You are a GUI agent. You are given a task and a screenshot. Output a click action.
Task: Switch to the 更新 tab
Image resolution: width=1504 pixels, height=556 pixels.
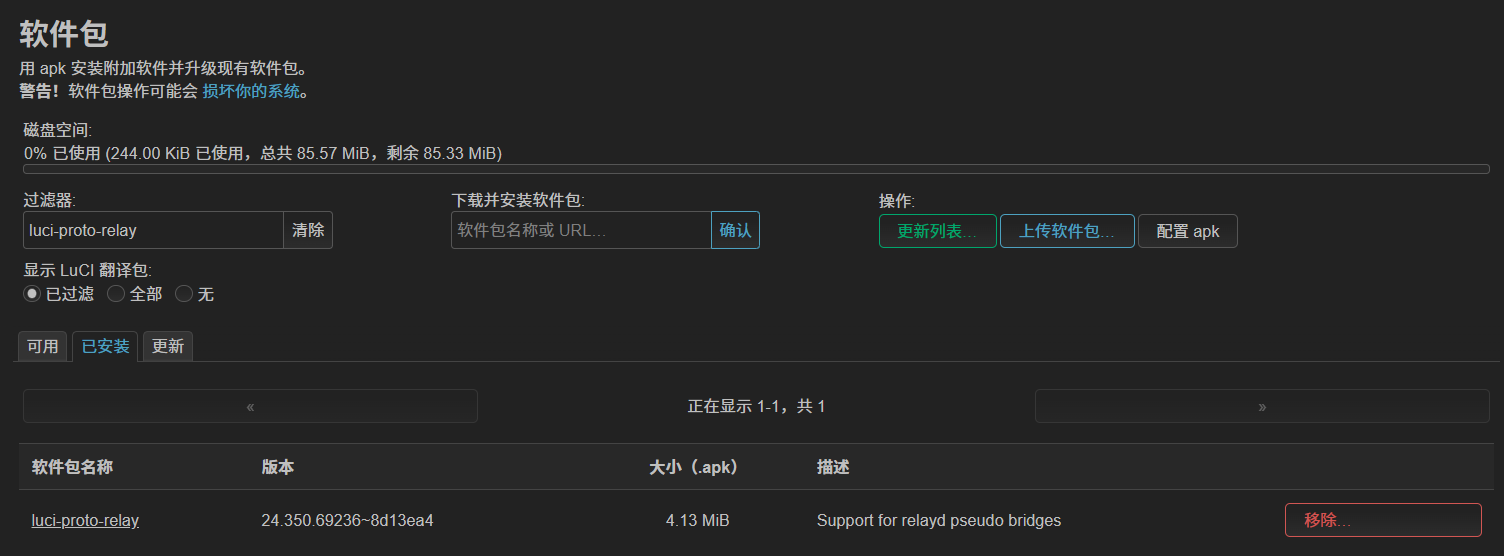click(168, 347)
